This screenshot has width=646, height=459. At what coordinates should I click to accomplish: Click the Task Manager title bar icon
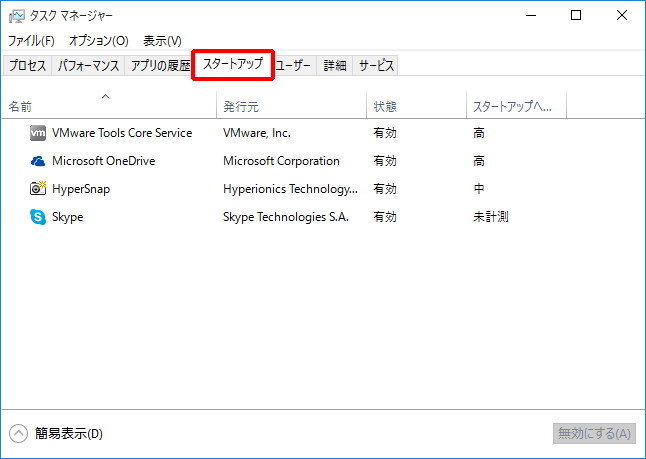[16, 16]
